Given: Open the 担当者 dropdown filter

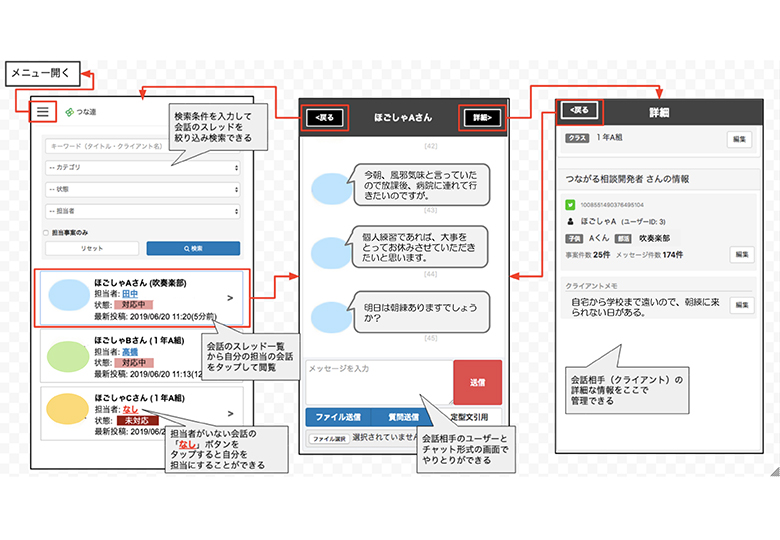Looking at the screenshot, I should pos(143,211).
